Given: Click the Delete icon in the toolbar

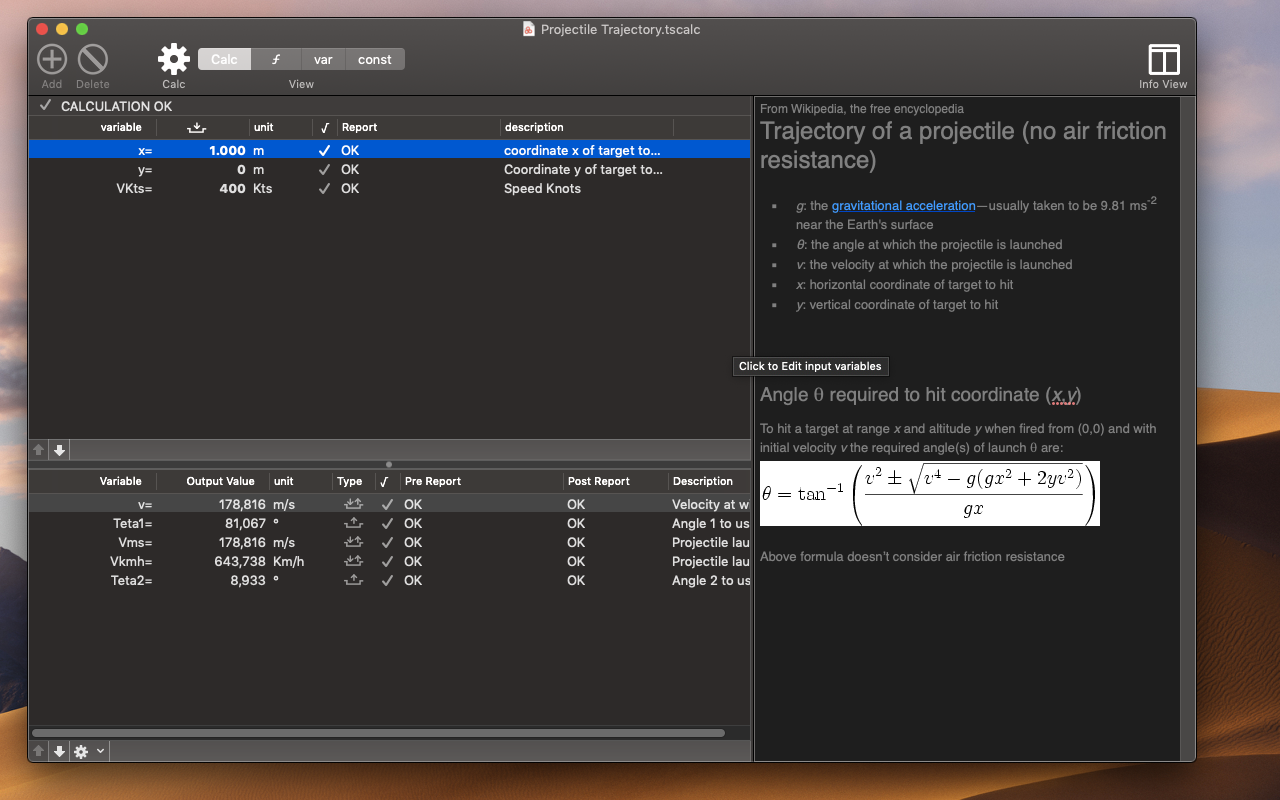Looking at the screenshot, I should pos(93,60).
